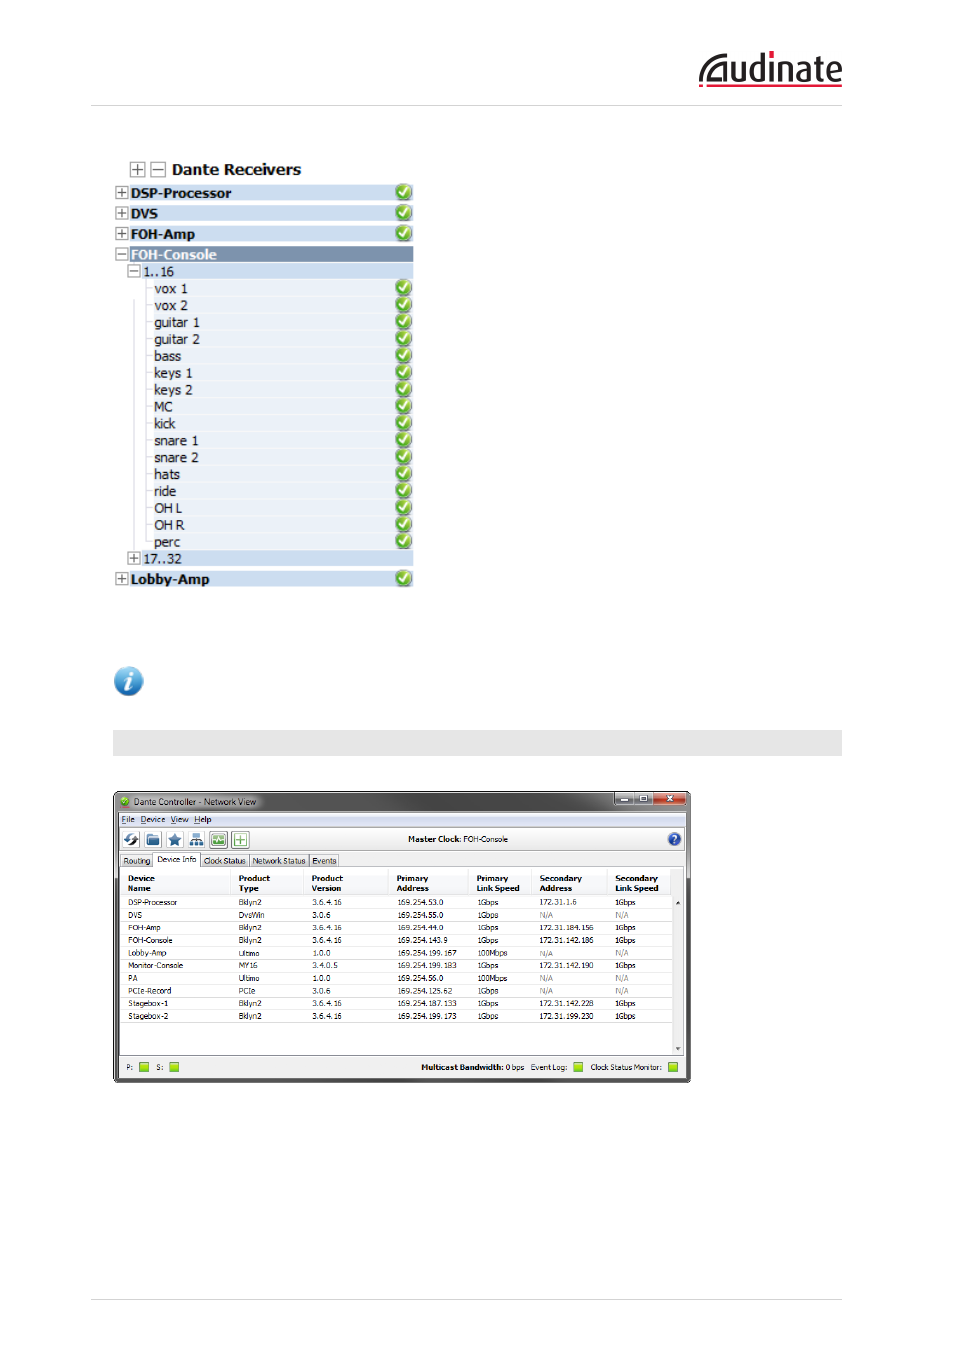This screenshot has height=1349, width=954.
Task: Click the primary address 169.254.53.0
Action: pyautogui.click(x=420, y=902)
